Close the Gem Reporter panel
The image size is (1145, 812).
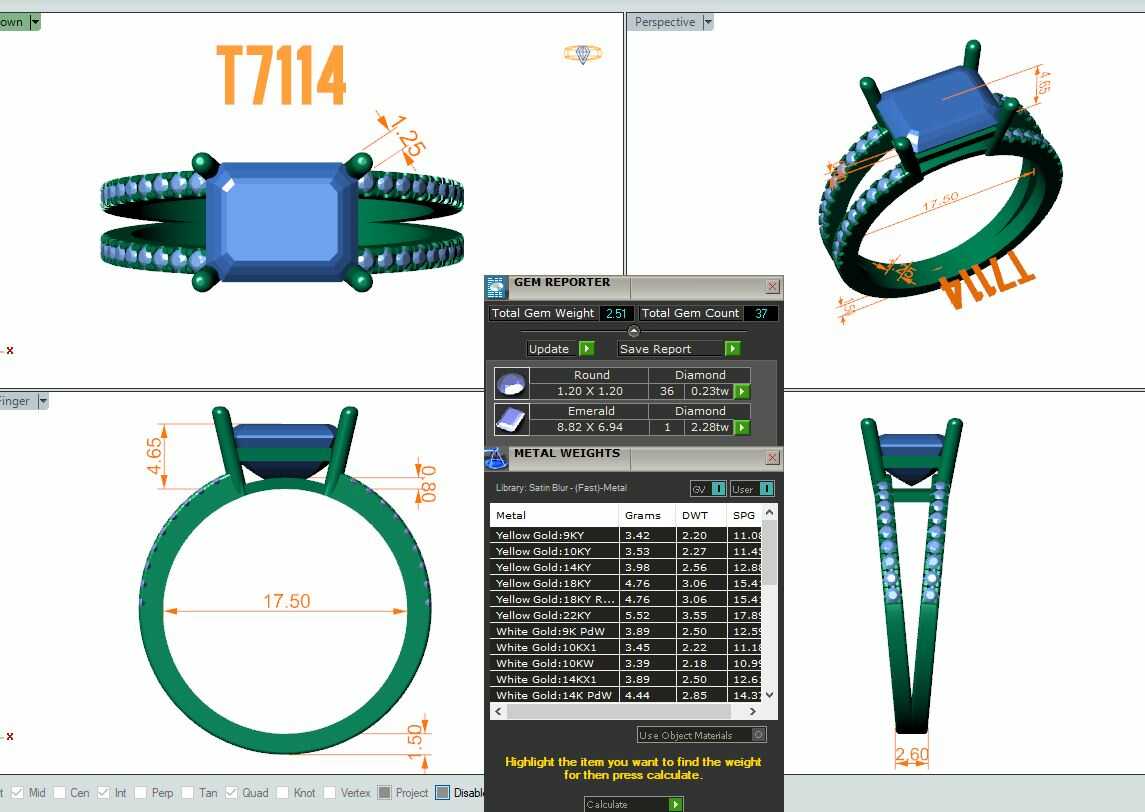(773, 286)
